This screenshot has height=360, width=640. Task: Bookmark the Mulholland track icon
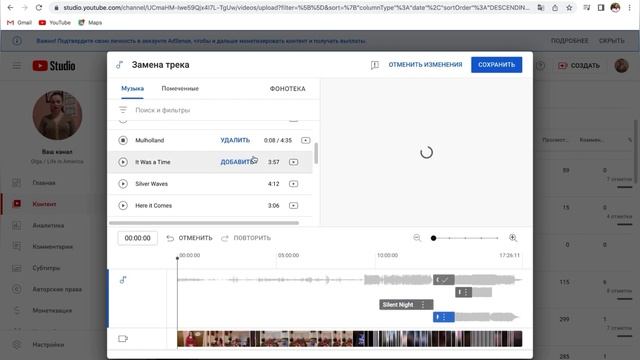click(x=305, y=140)
